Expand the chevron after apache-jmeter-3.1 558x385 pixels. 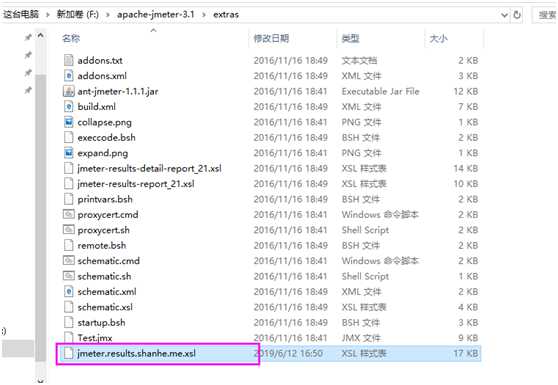click(x=204, y=15)
